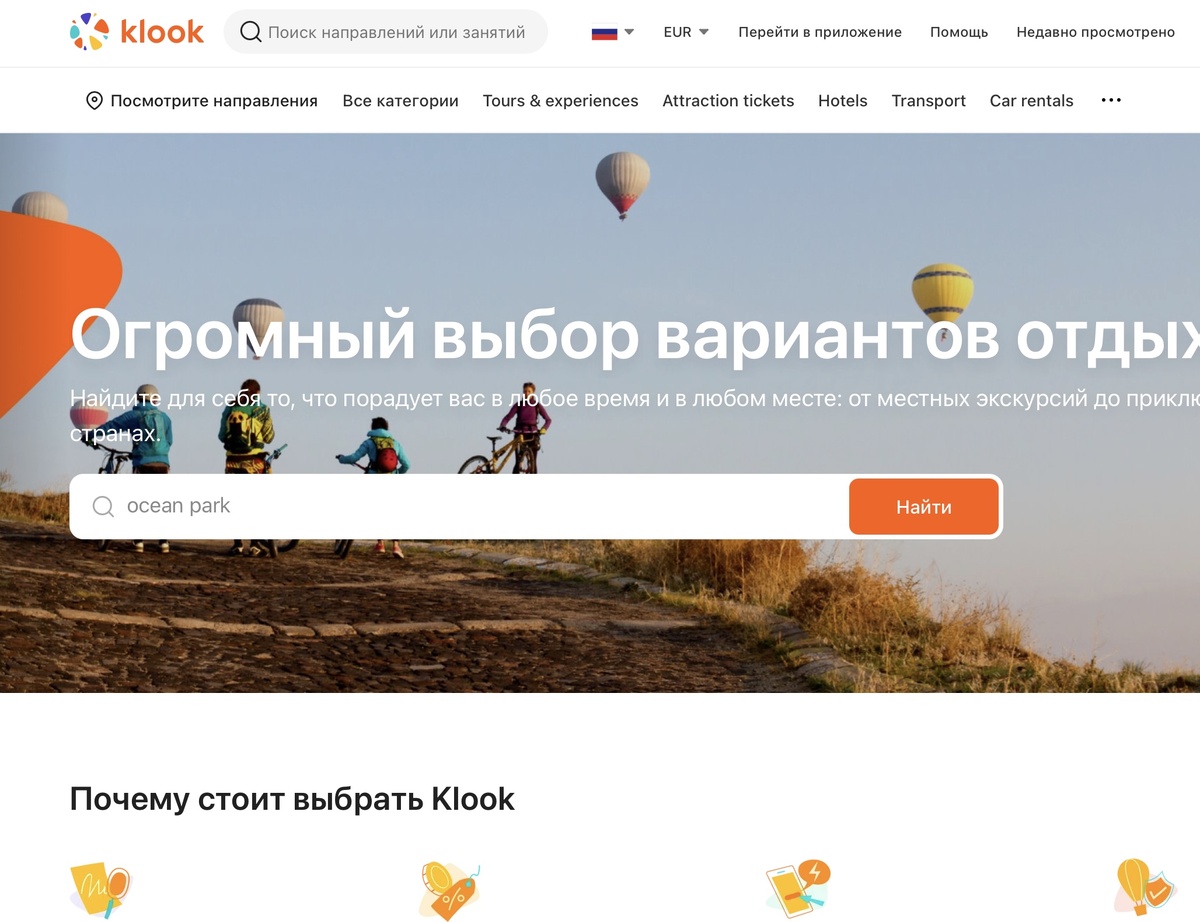Click the orange Найти button
Viewport: 1200px width, 922px height.
point(924,507)
